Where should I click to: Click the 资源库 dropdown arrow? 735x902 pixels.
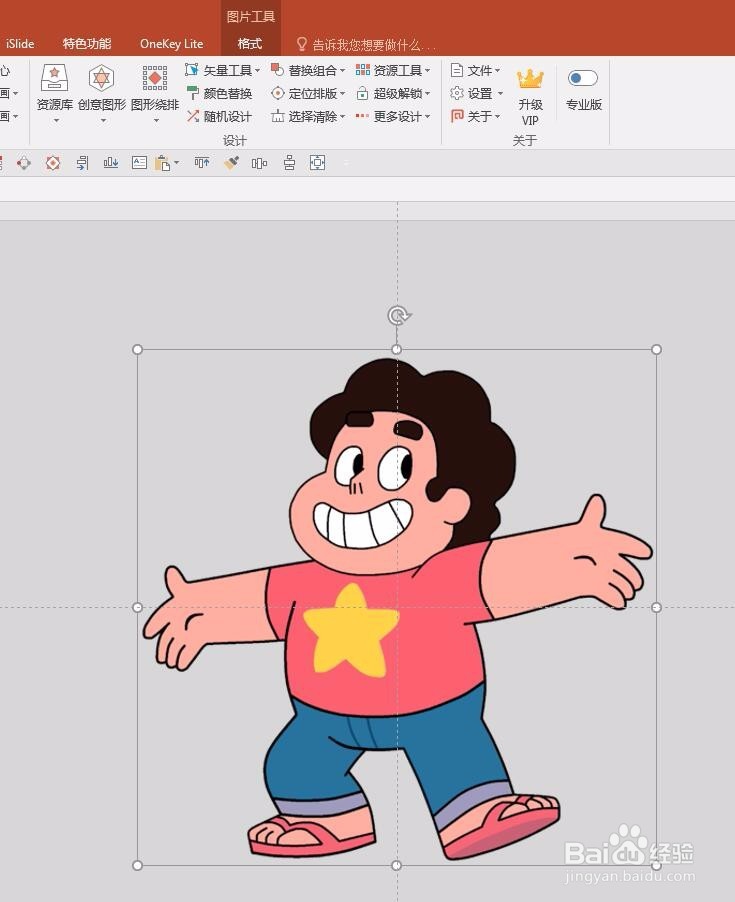tap(56, 121)
